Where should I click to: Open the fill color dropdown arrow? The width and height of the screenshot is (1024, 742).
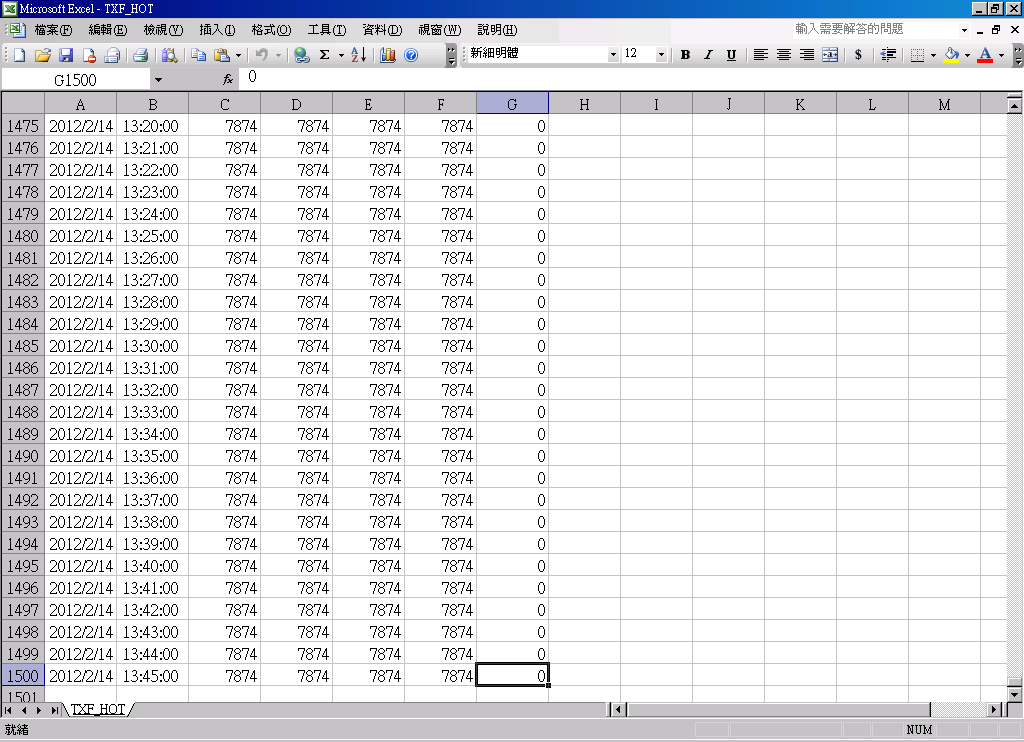967,55
